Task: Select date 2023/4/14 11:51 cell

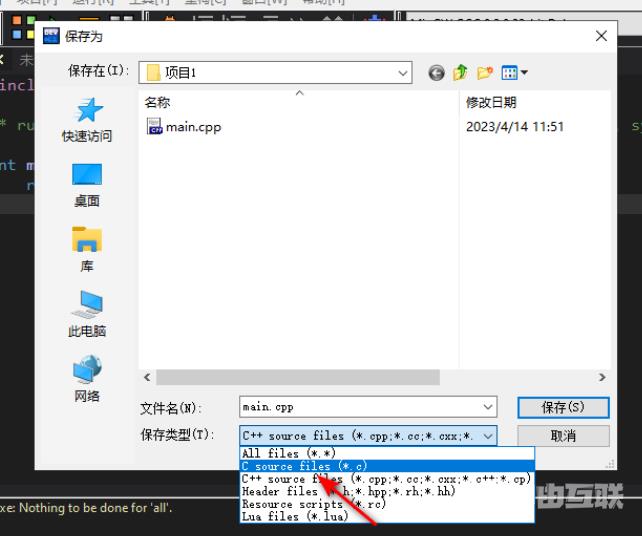Action: pos(515,127)
